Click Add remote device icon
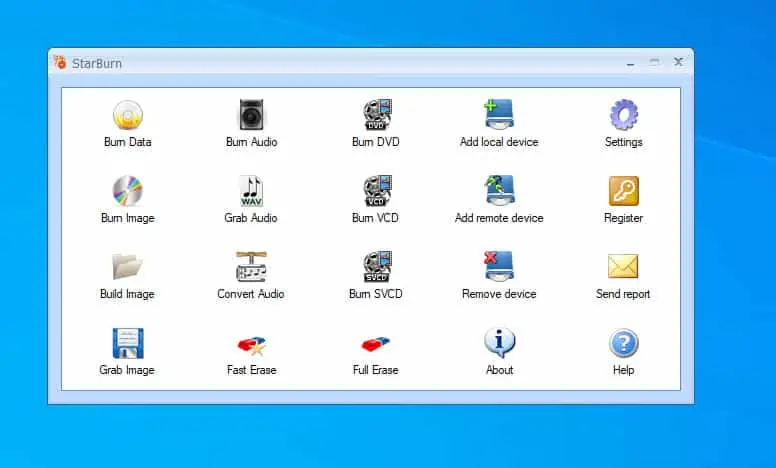The image size is (776, 468). click(499, 190)
